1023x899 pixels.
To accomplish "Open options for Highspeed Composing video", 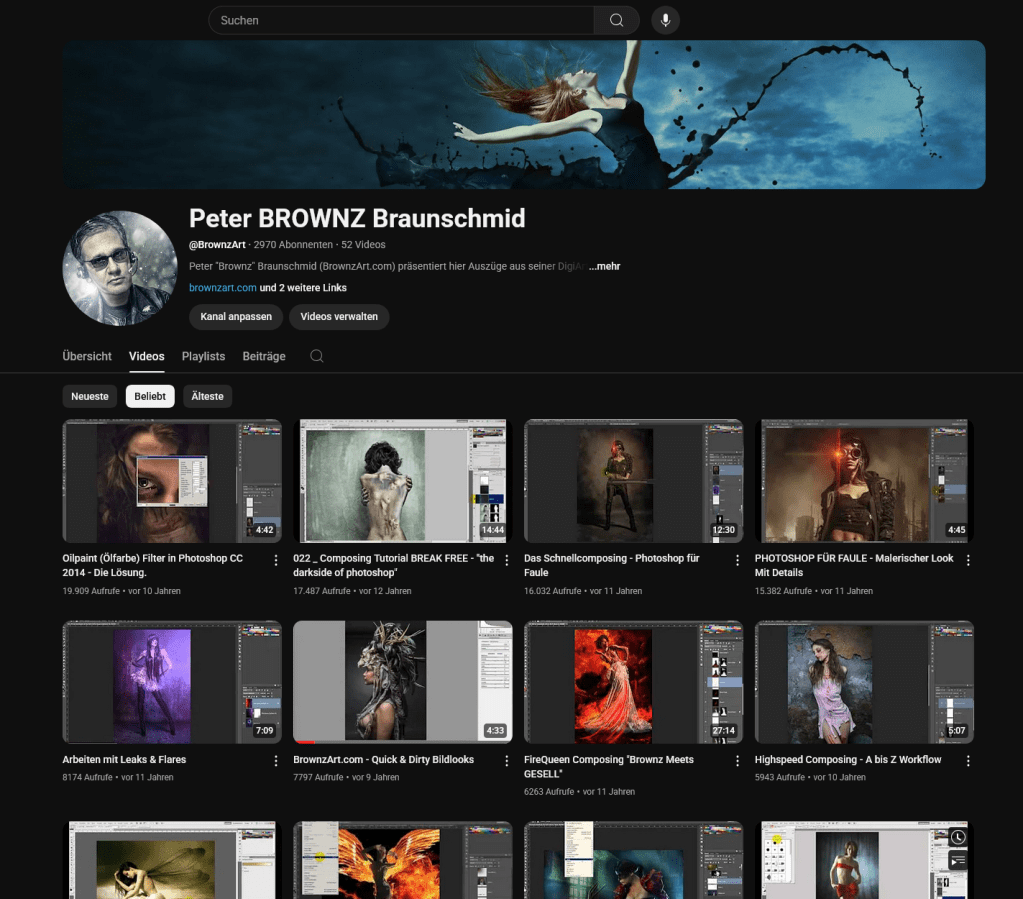I will (968, 761).
